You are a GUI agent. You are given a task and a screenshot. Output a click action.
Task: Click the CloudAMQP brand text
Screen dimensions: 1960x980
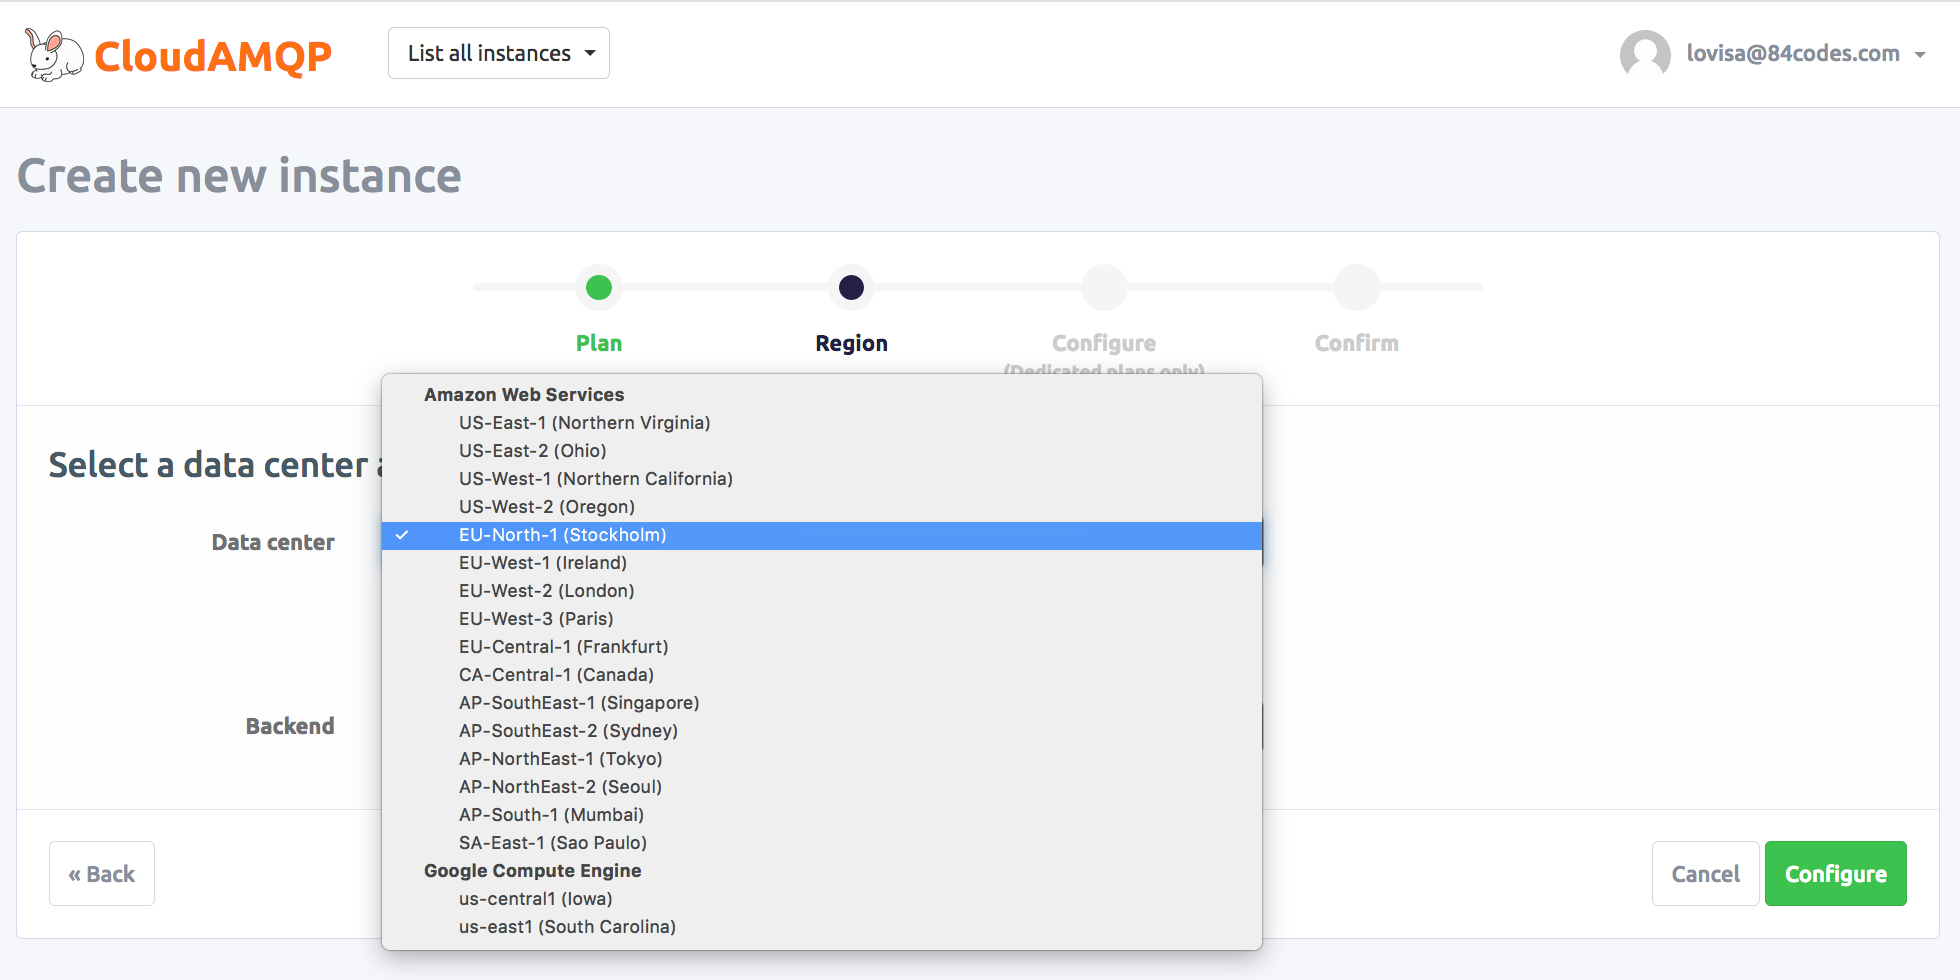pyautogui.click(x=212, y=56)
